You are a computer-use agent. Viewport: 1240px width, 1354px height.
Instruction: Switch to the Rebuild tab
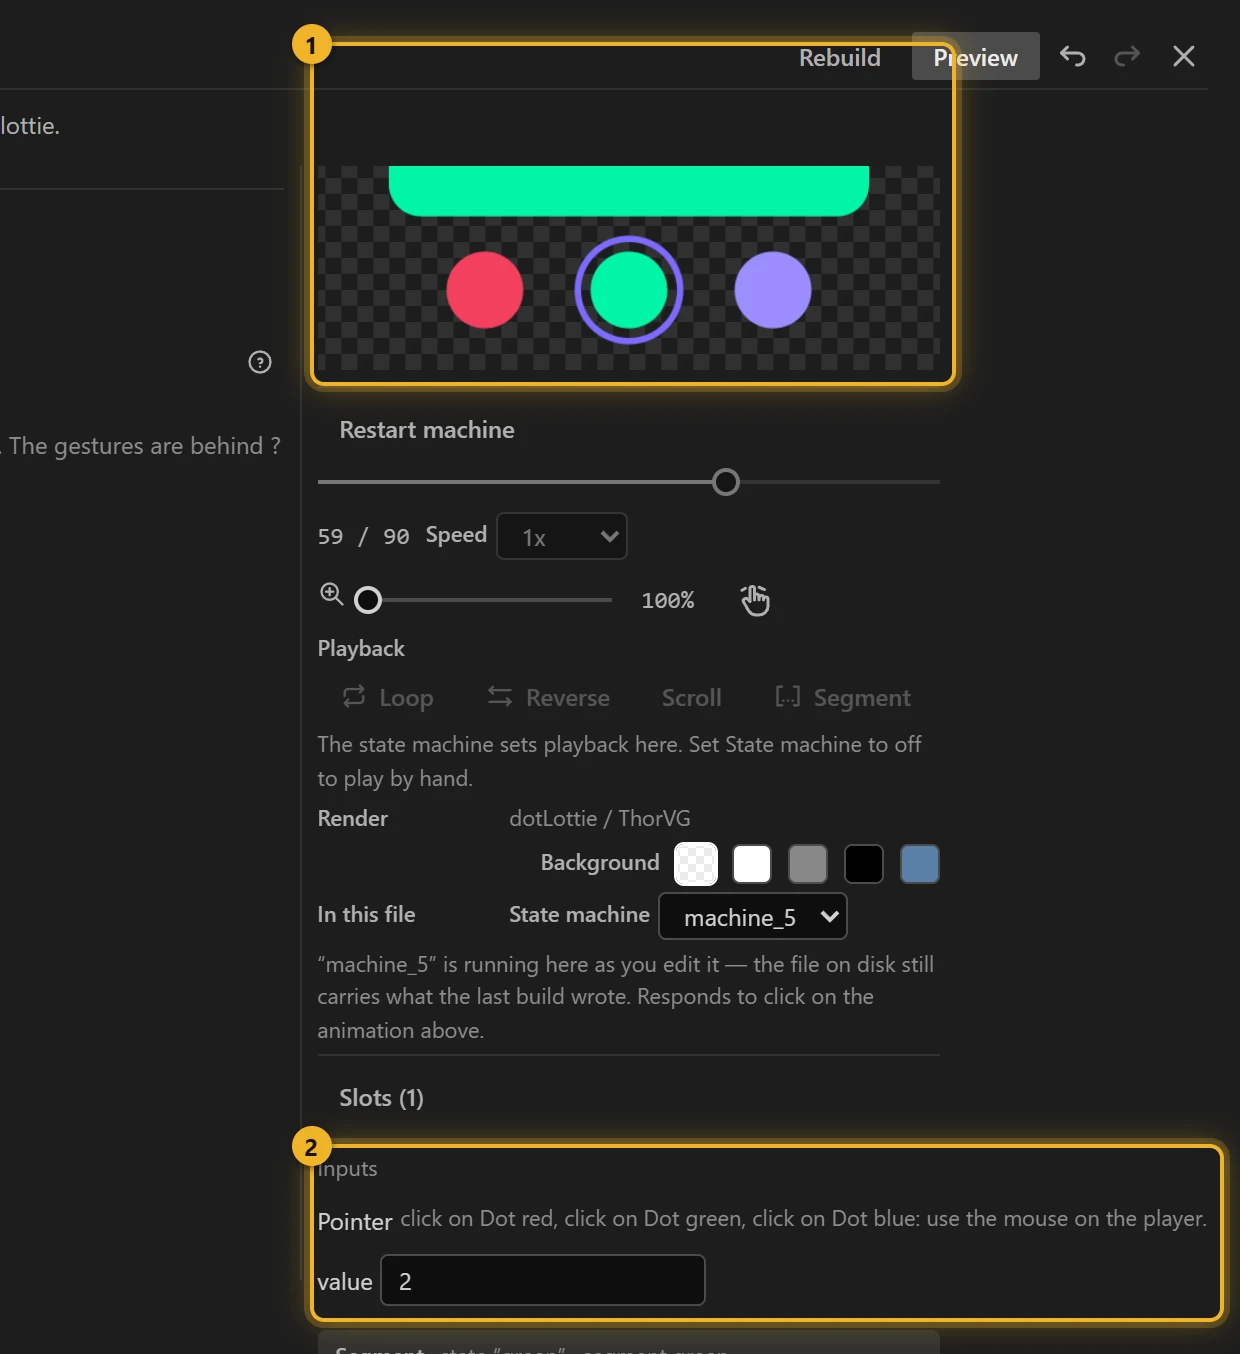tap(840, 58)
